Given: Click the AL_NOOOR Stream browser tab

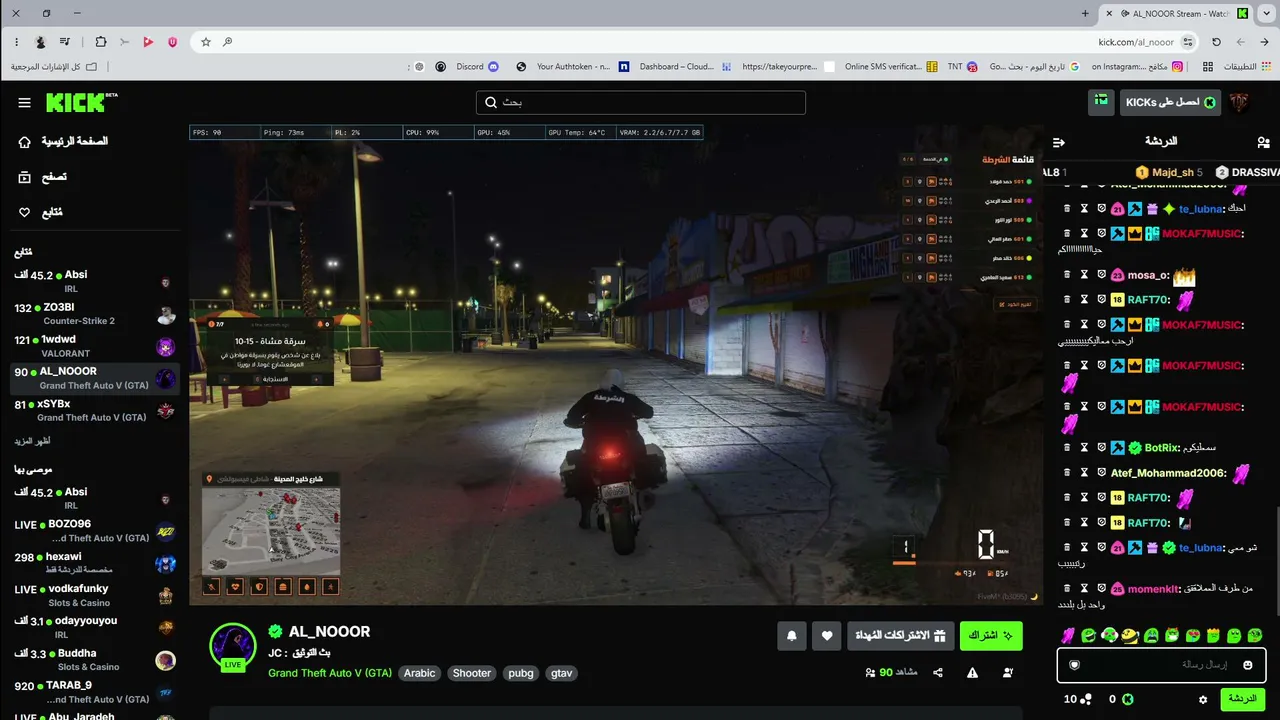Looking at the screenshot, I should click(x=1176, y=13).
